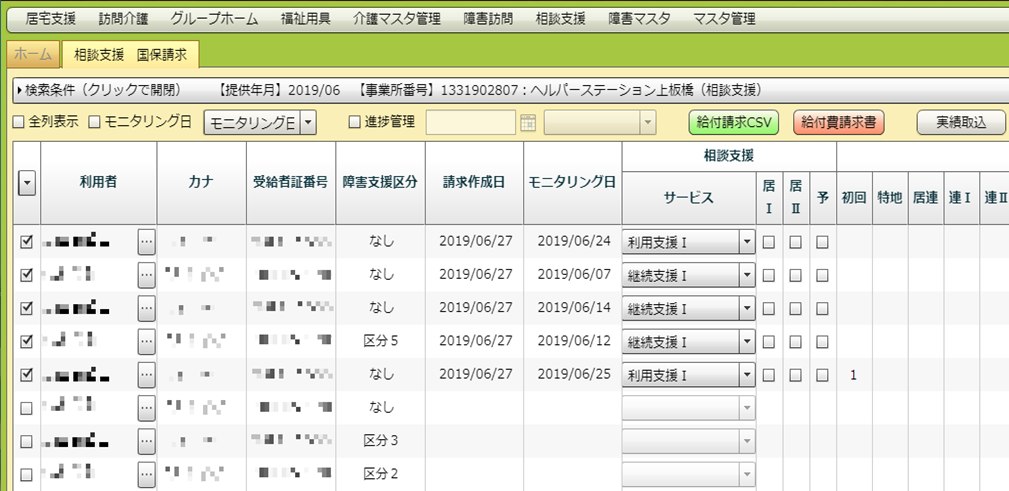Viewport: 1009px width, 491px height.
Task: Tick the 居Ⅰ checkbox in the first row
Action: click(x=768, y=242)
